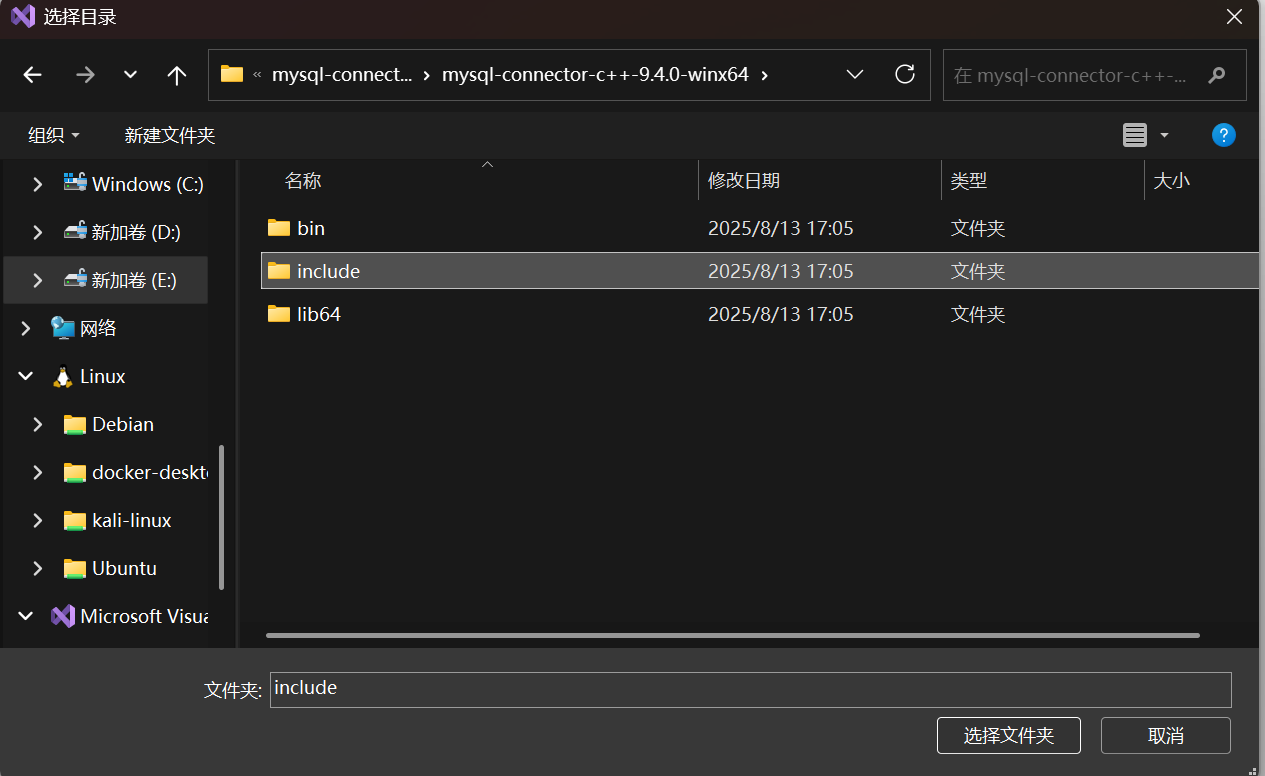Go forward with the right arrow

85,75
